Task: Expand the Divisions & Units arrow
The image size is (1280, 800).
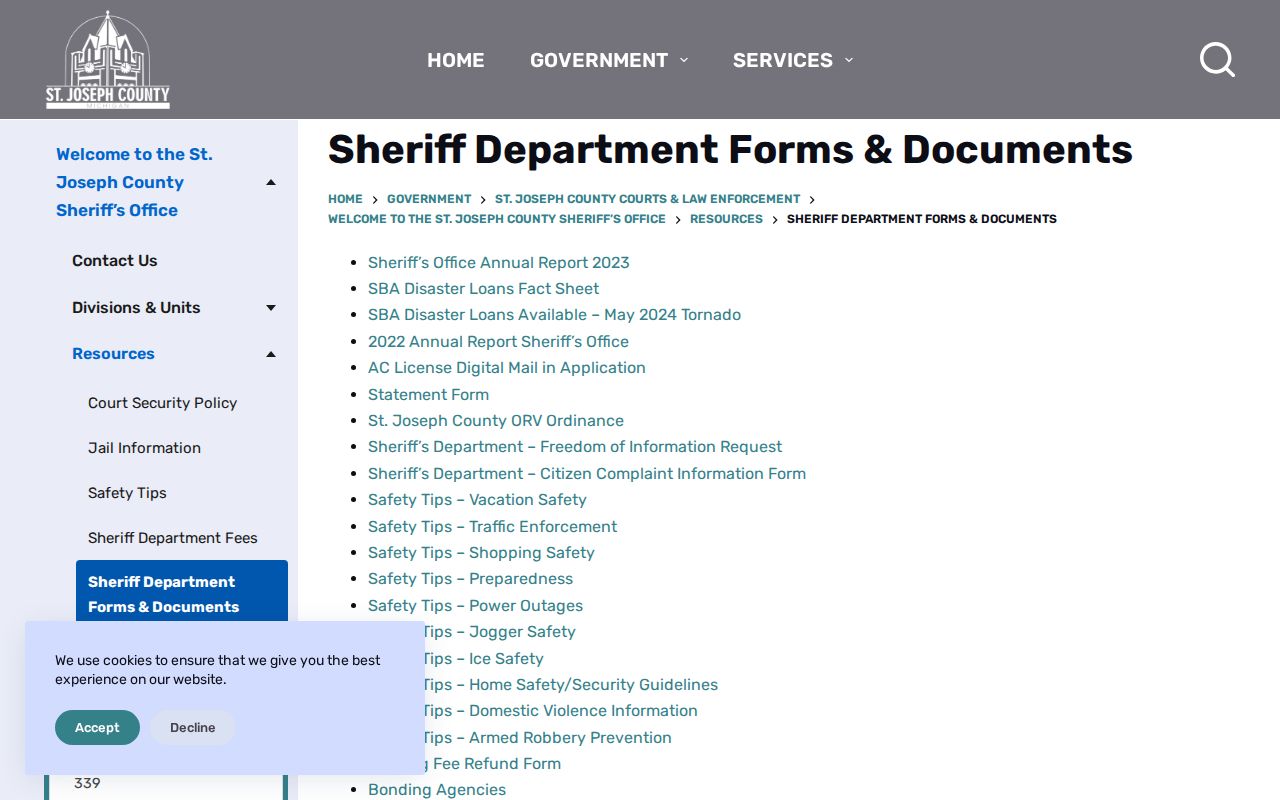Action: (x=271, y=308)
